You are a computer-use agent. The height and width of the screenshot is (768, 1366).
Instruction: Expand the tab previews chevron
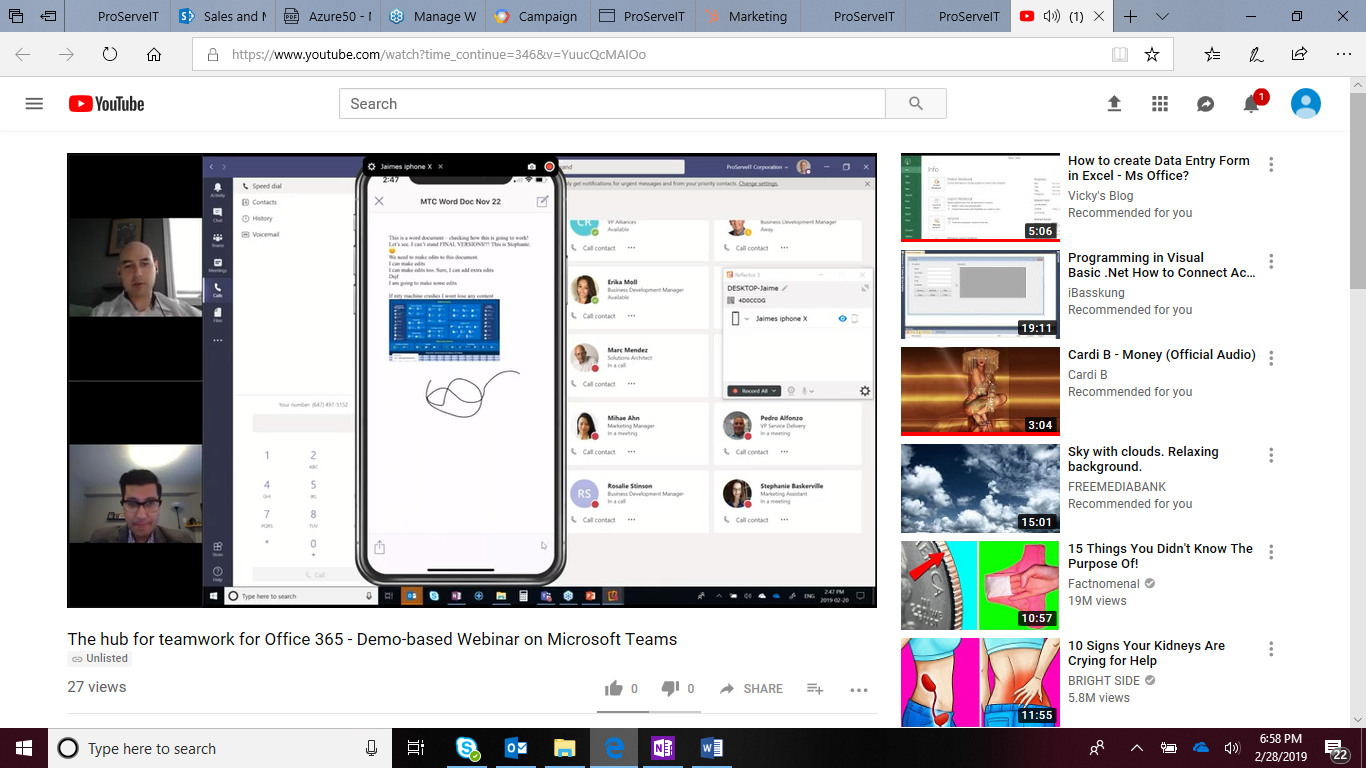1162,16
